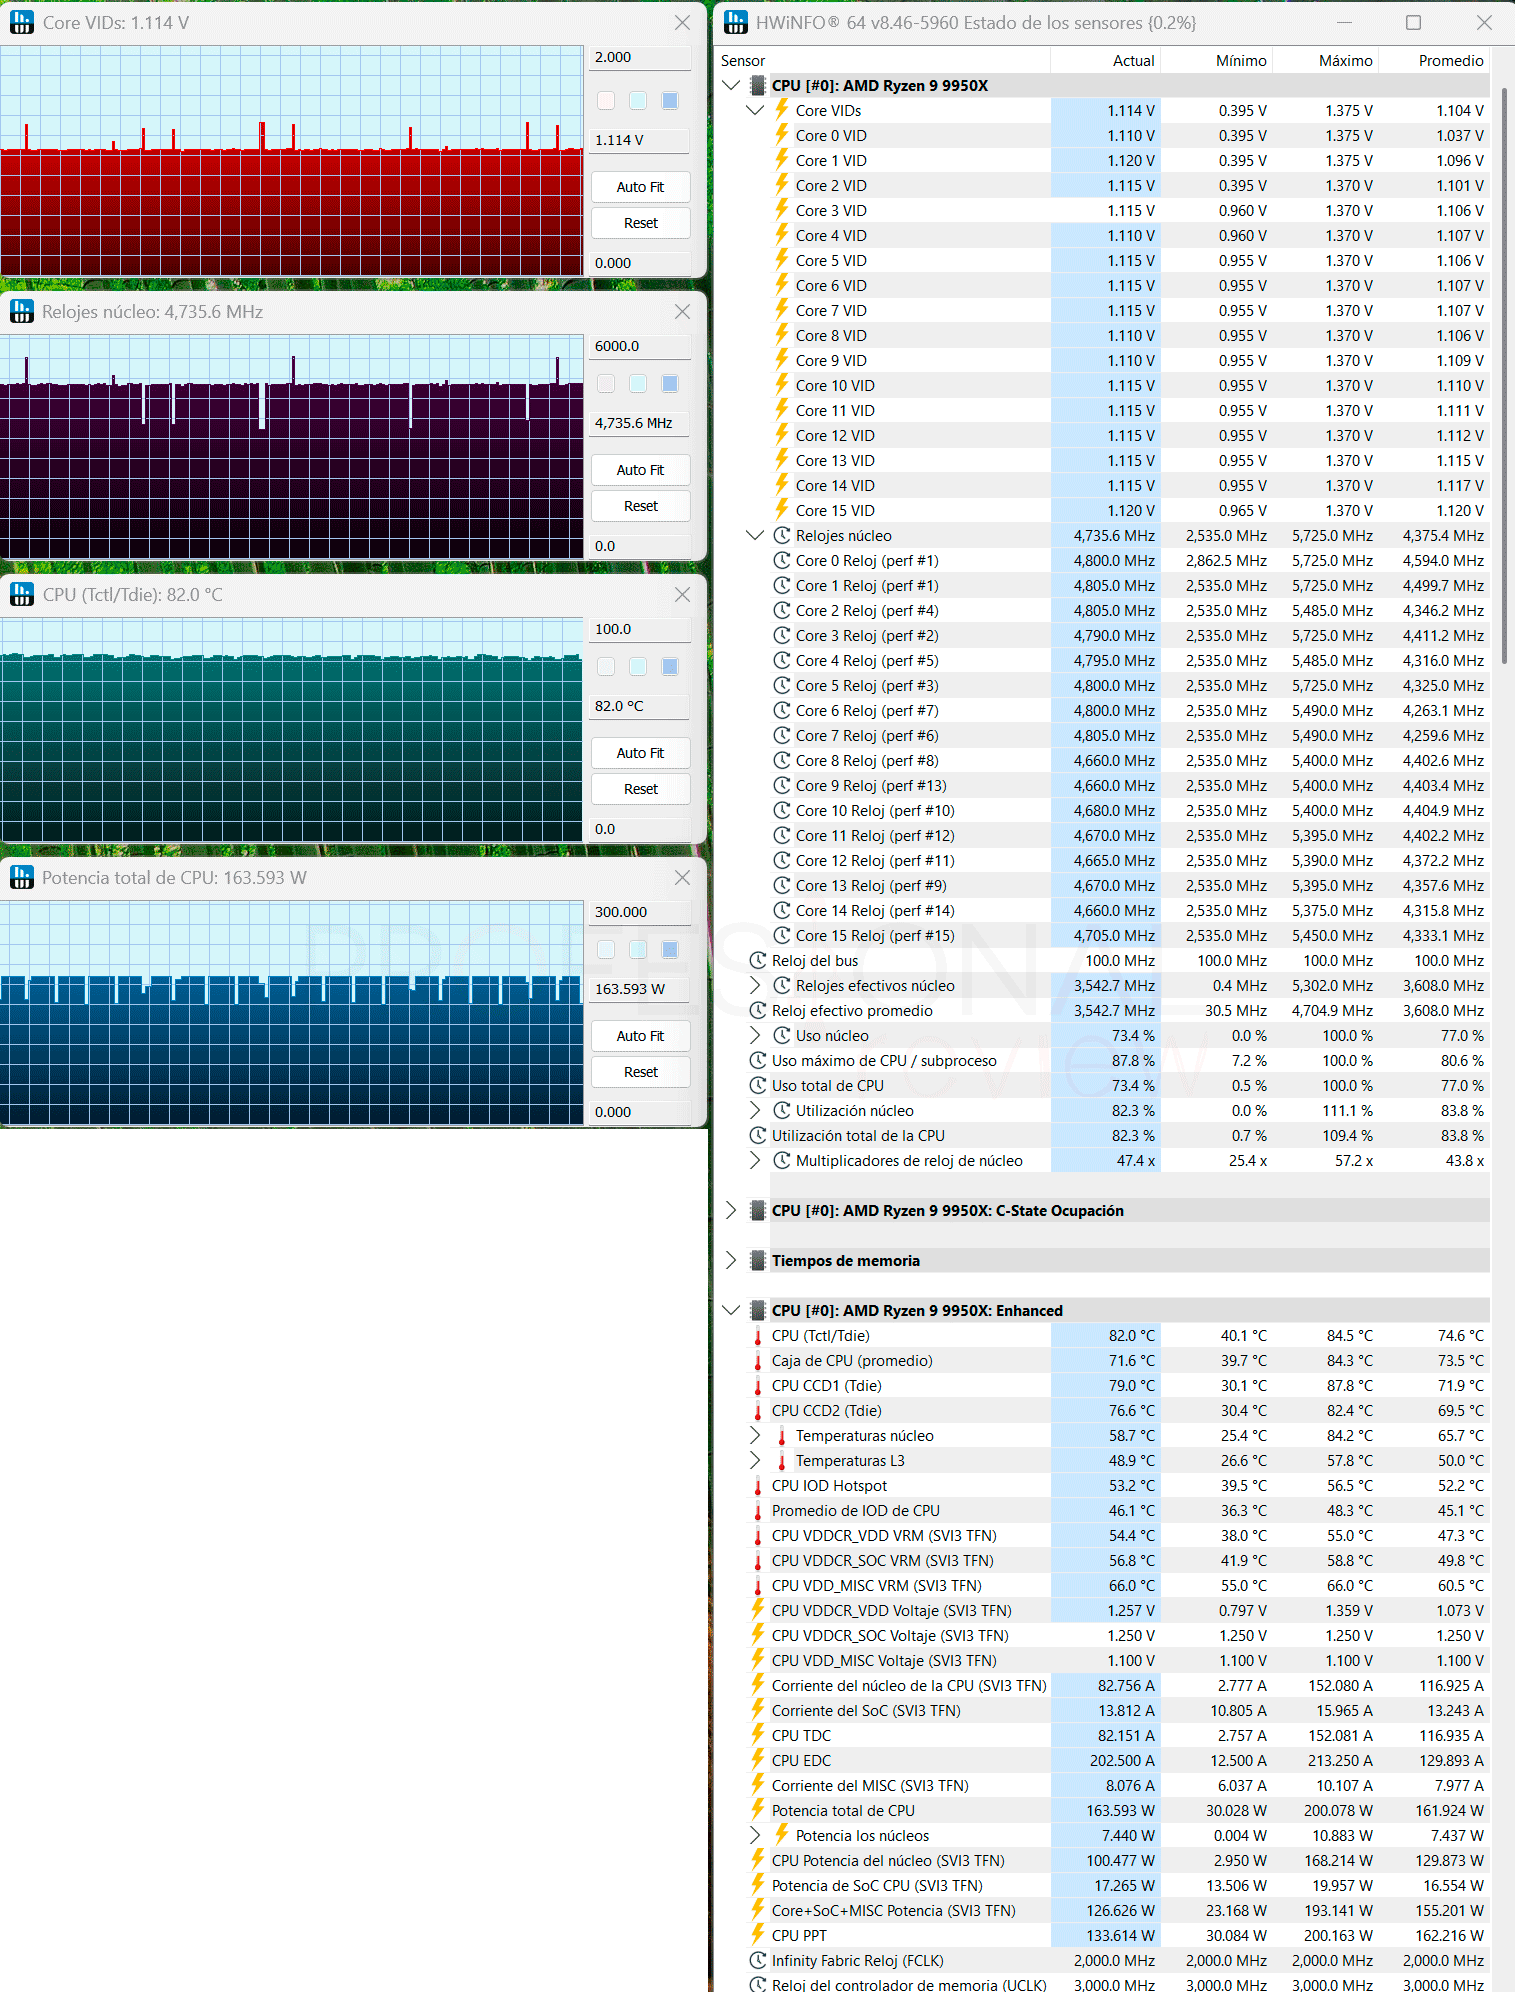The height and width of the screenshot is (1992, 1515).
Task: Click the white color swatch in the Core VIDs graph window
Action: pos(606,100)
